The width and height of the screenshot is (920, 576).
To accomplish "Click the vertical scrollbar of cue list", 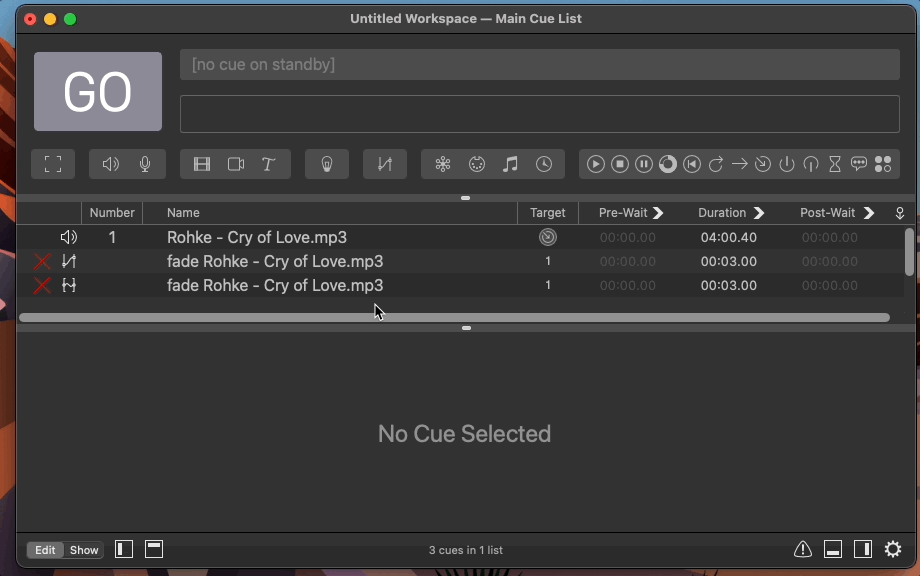I will pyautogui.click(x=909, y=252).
